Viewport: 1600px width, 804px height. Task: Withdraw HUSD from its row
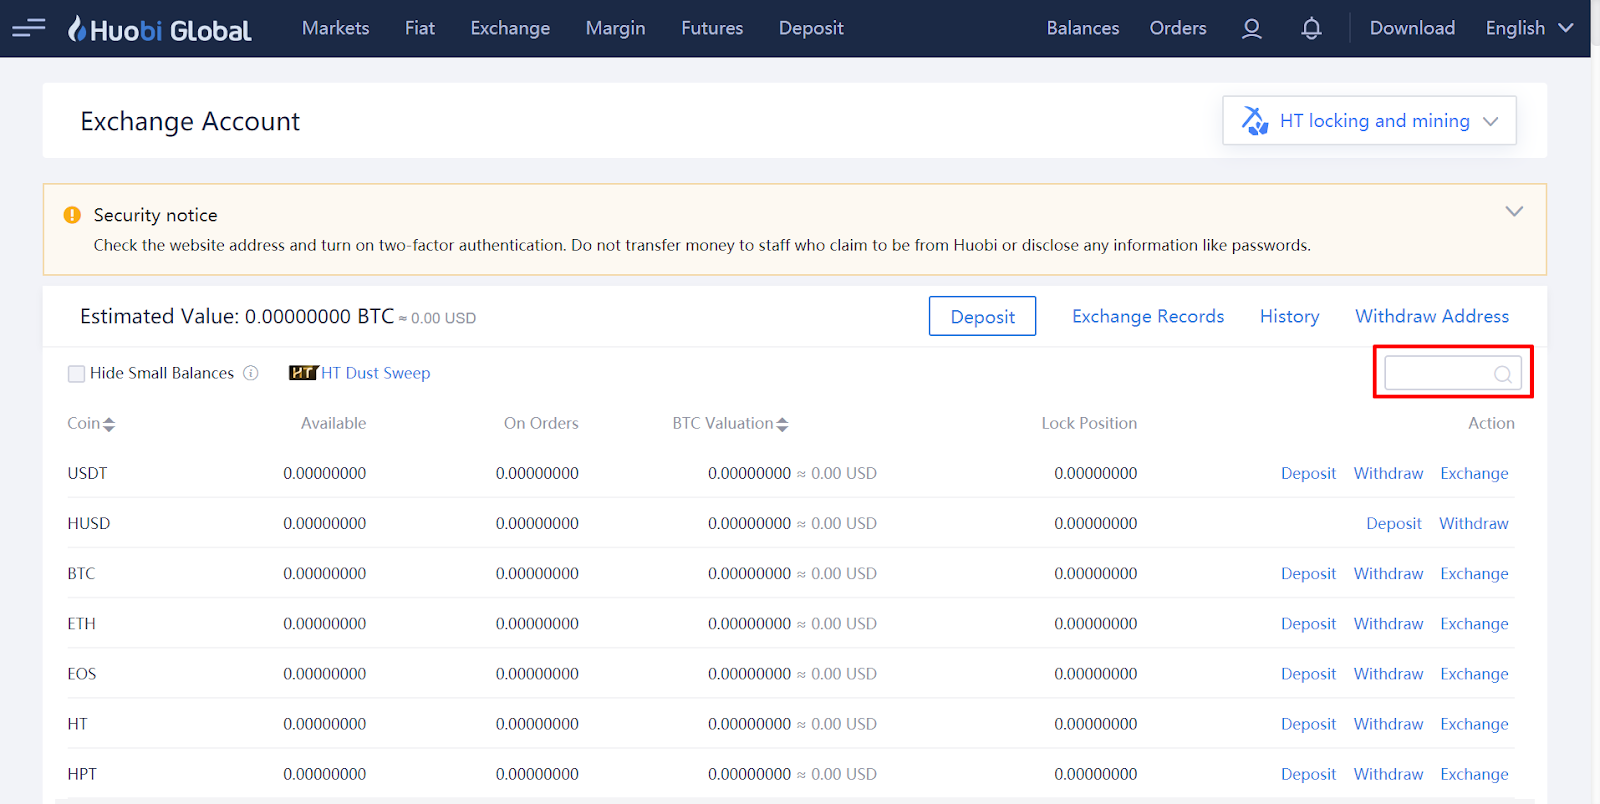pyautogui.click(x=1474, y=523)
